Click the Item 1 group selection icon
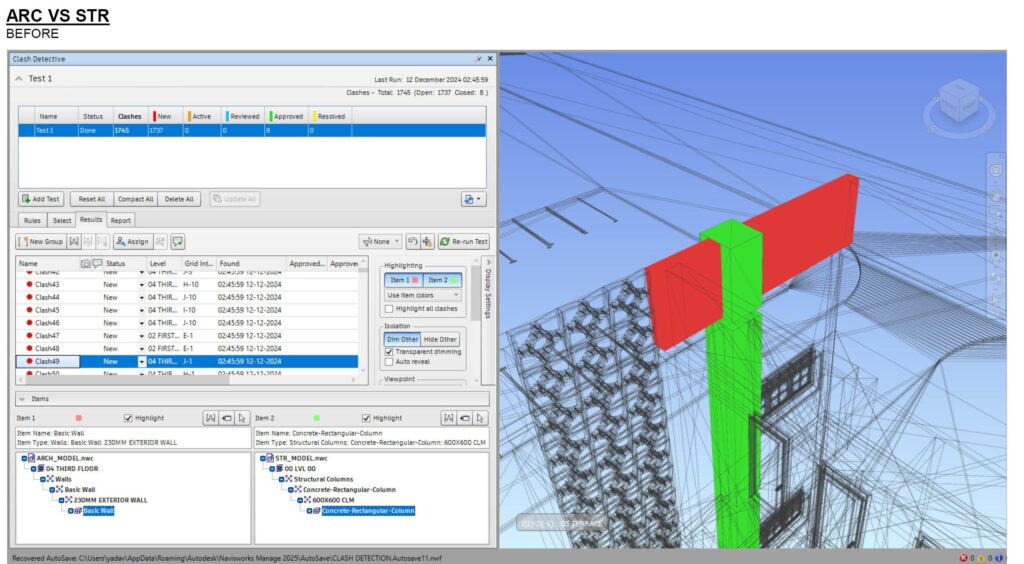Image resolution: width=1024 pixels, height=564 pixels. coord(210,418)
